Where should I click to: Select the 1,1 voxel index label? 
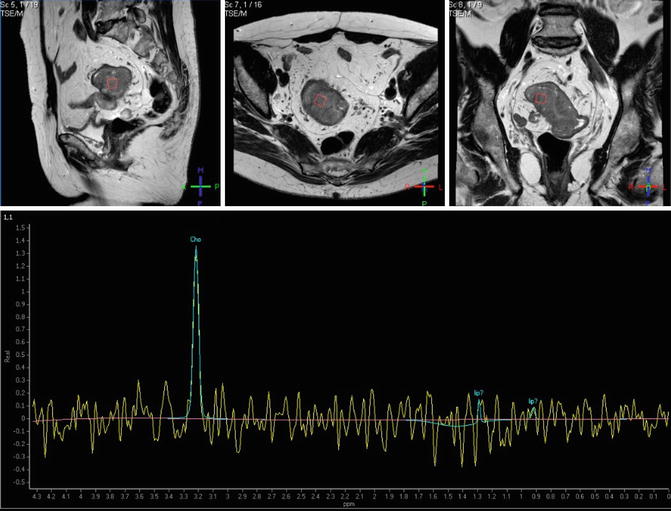coord(8,217)
